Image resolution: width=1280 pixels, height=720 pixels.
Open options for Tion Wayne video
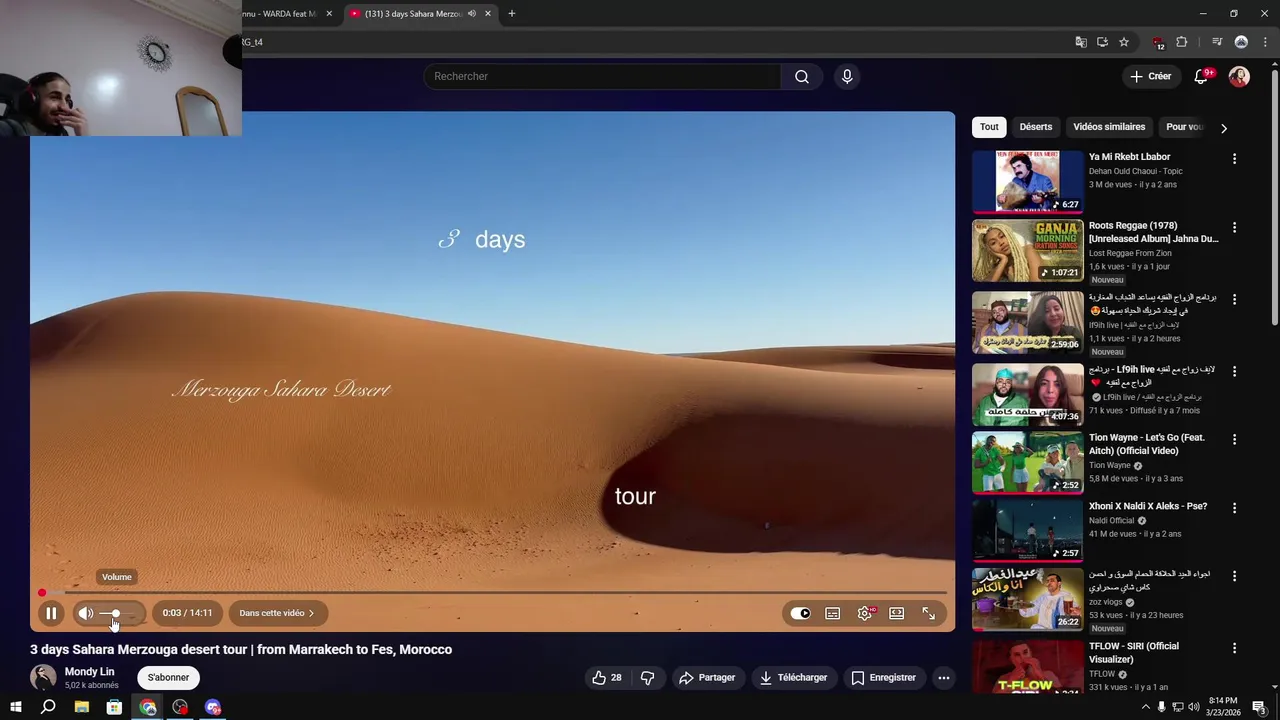tap(1234, 440)
